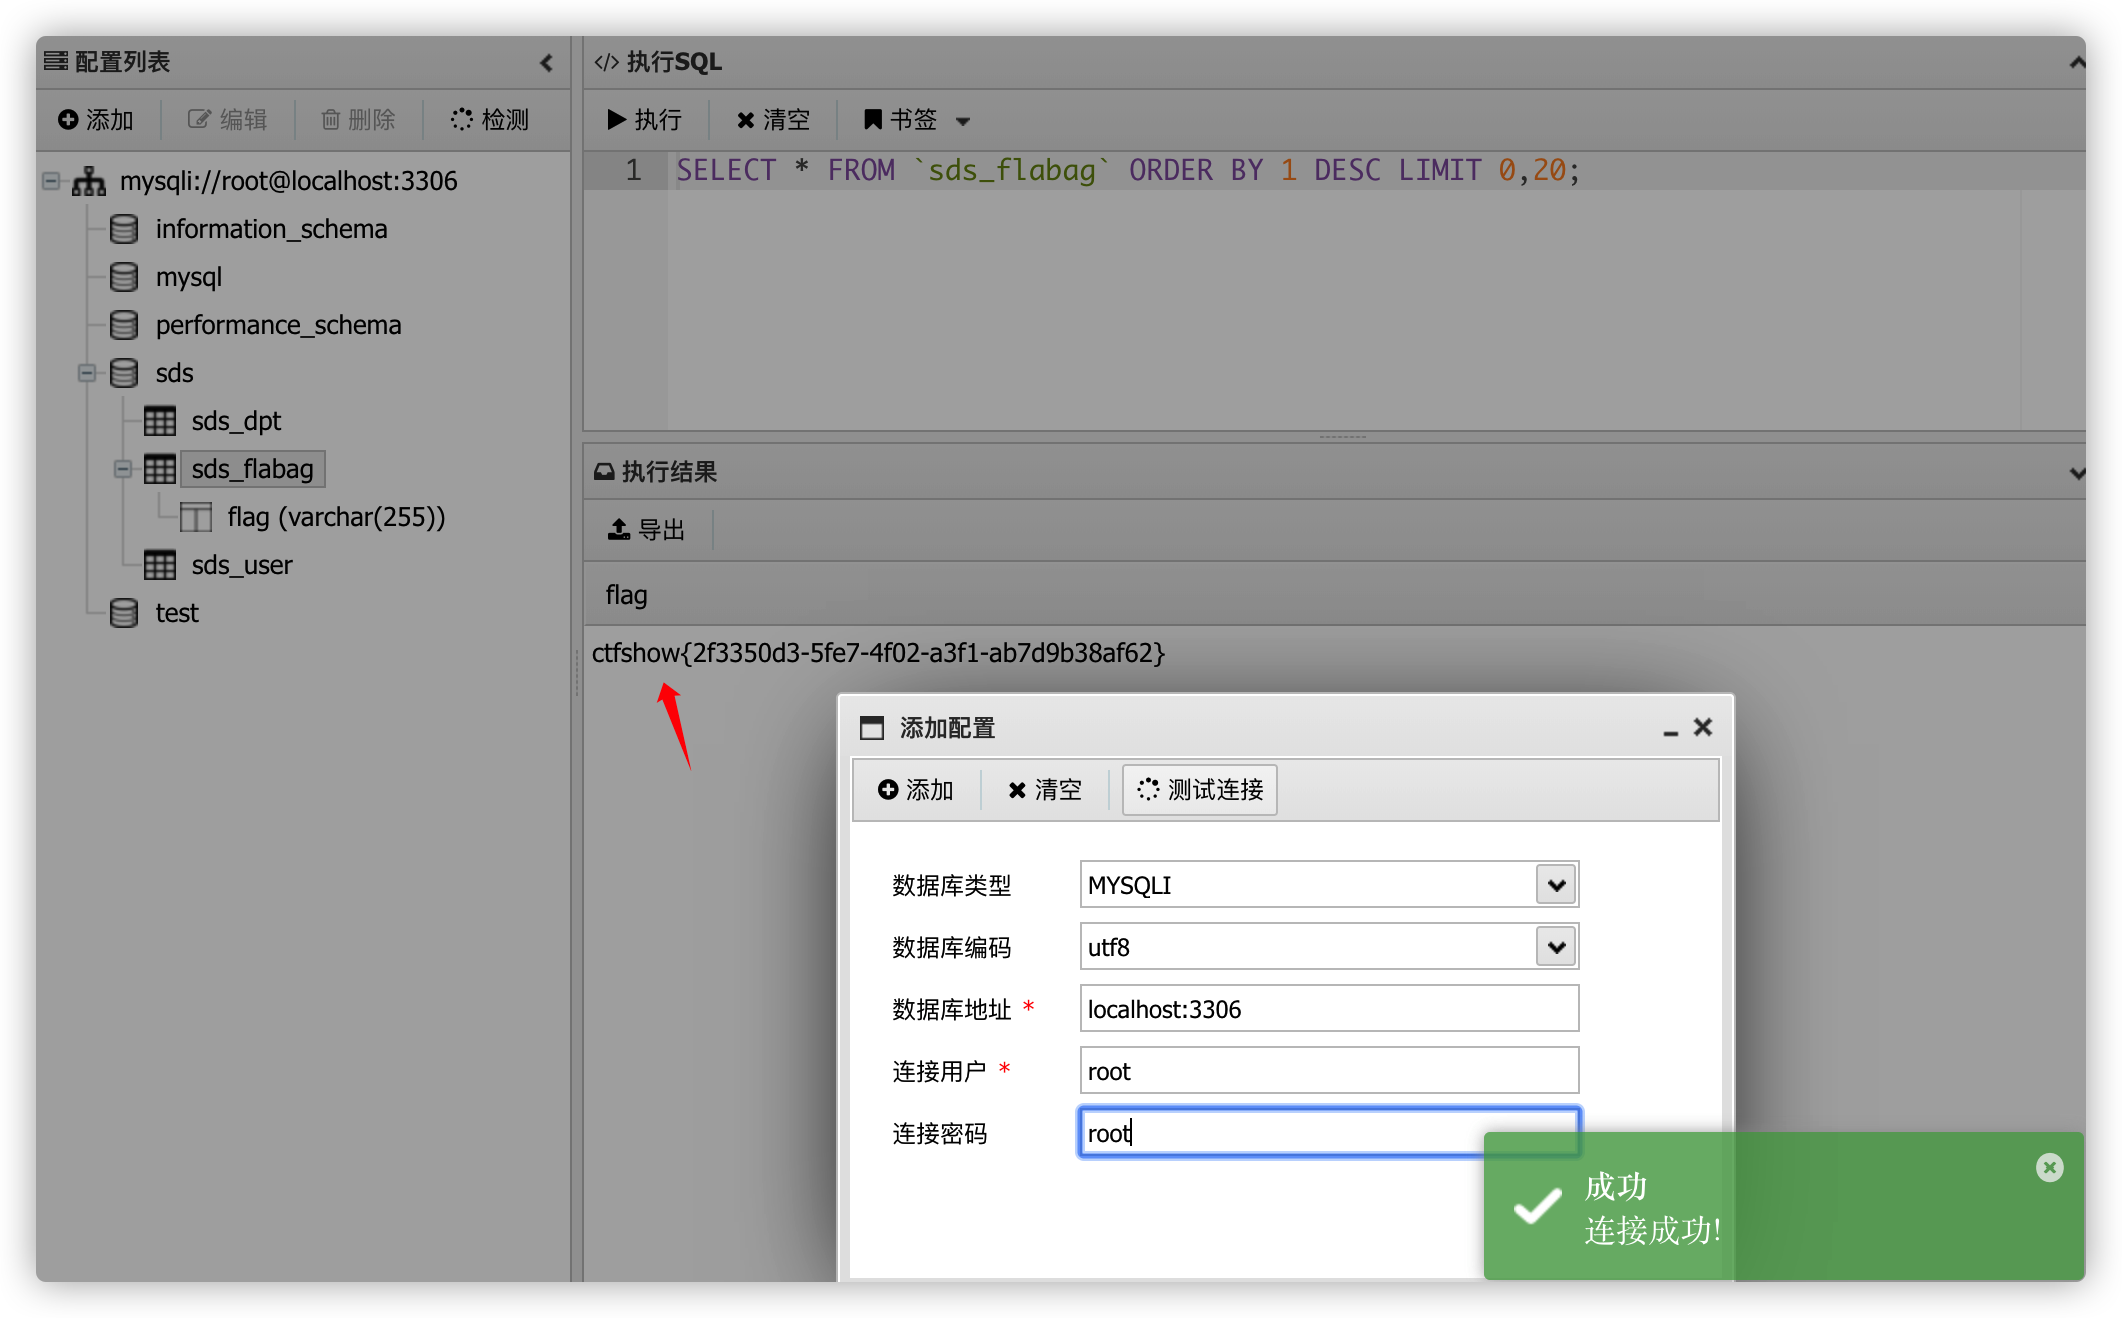Viewport: 2122px width, 1318px height.
Task: Open the 数据库类型 MYSQLI dropdown arrow
Action: (1556, 885)
